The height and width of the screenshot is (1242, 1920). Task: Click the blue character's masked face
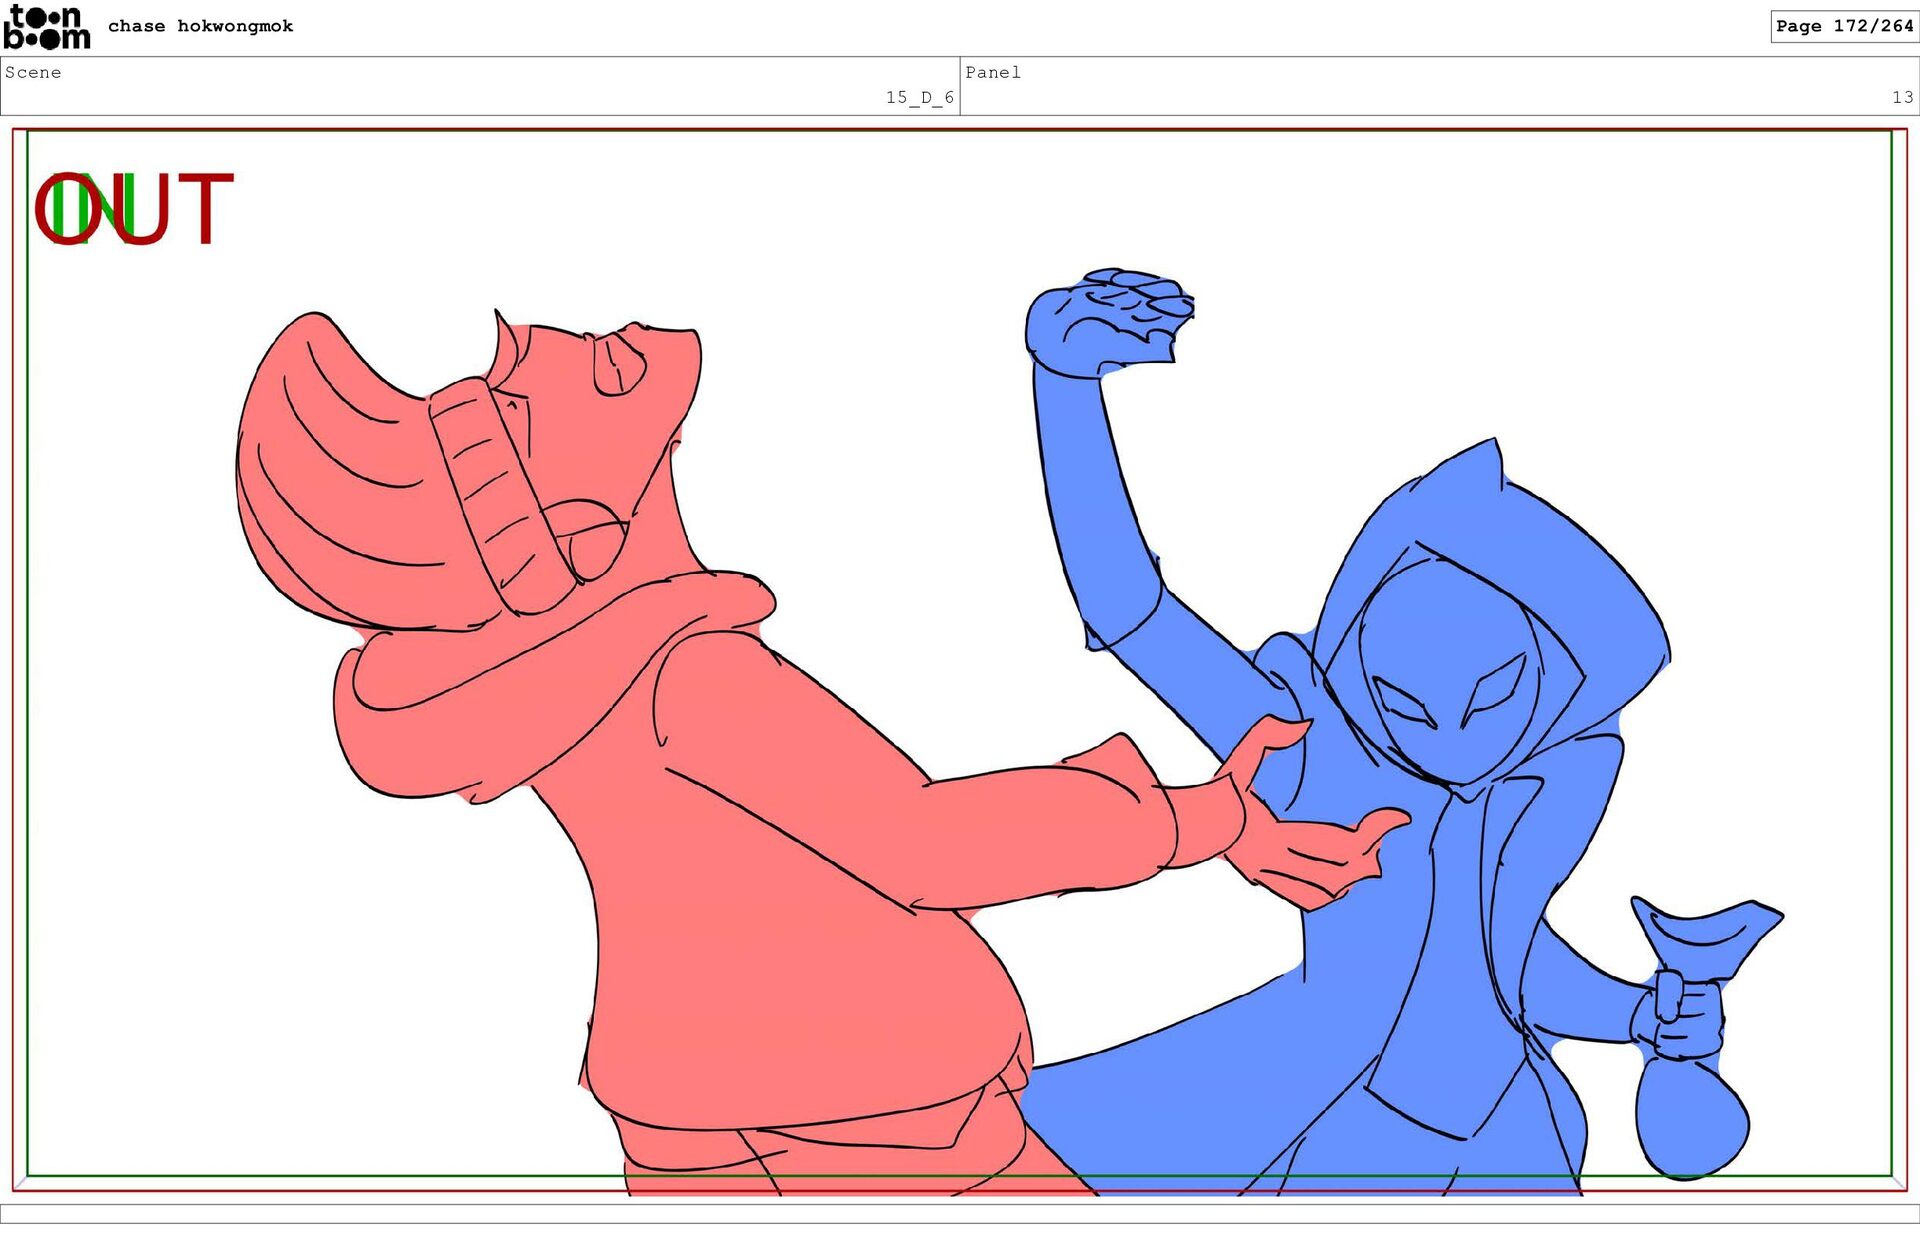coord(1450,680)
